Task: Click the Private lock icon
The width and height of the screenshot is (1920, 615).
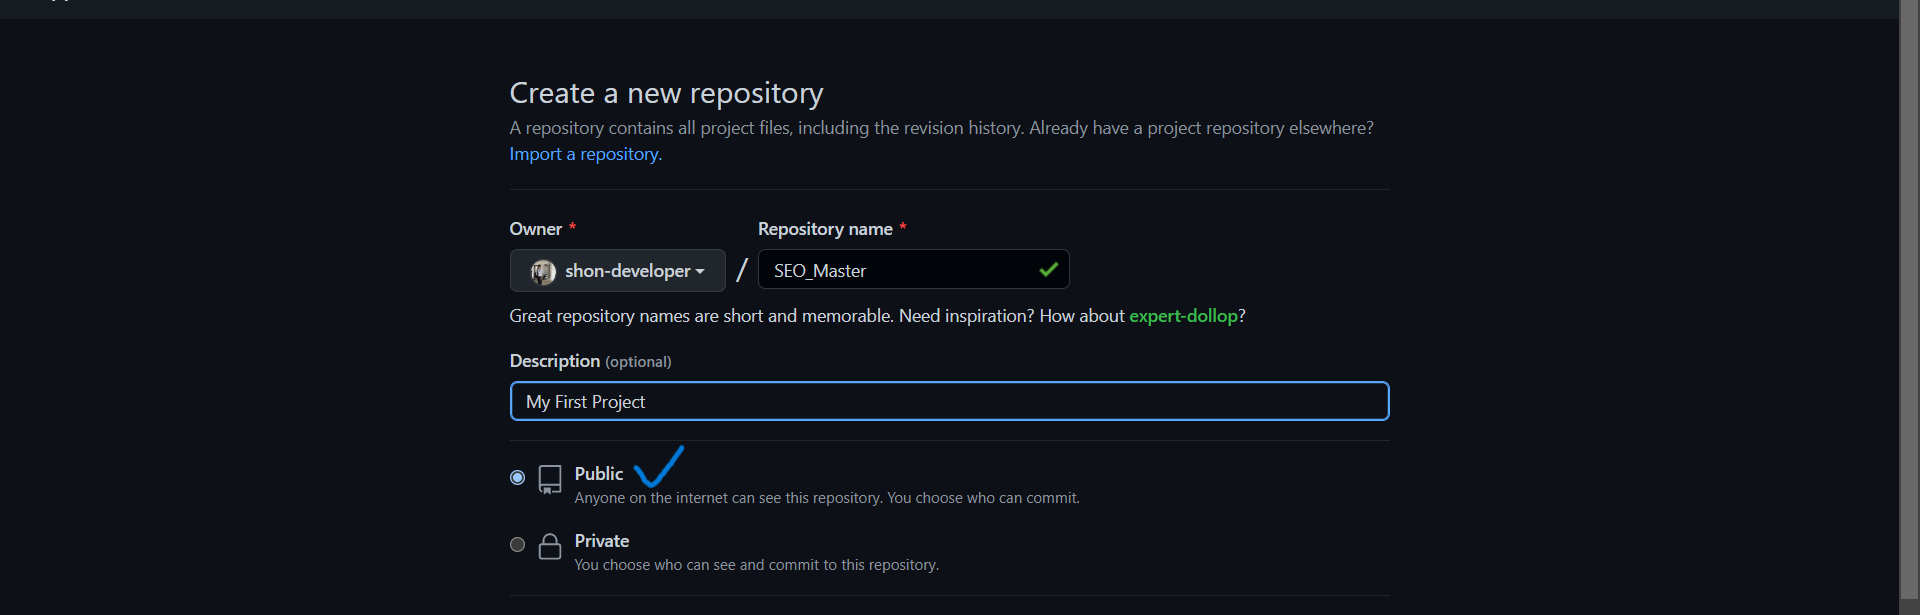Action: (550, 546)
